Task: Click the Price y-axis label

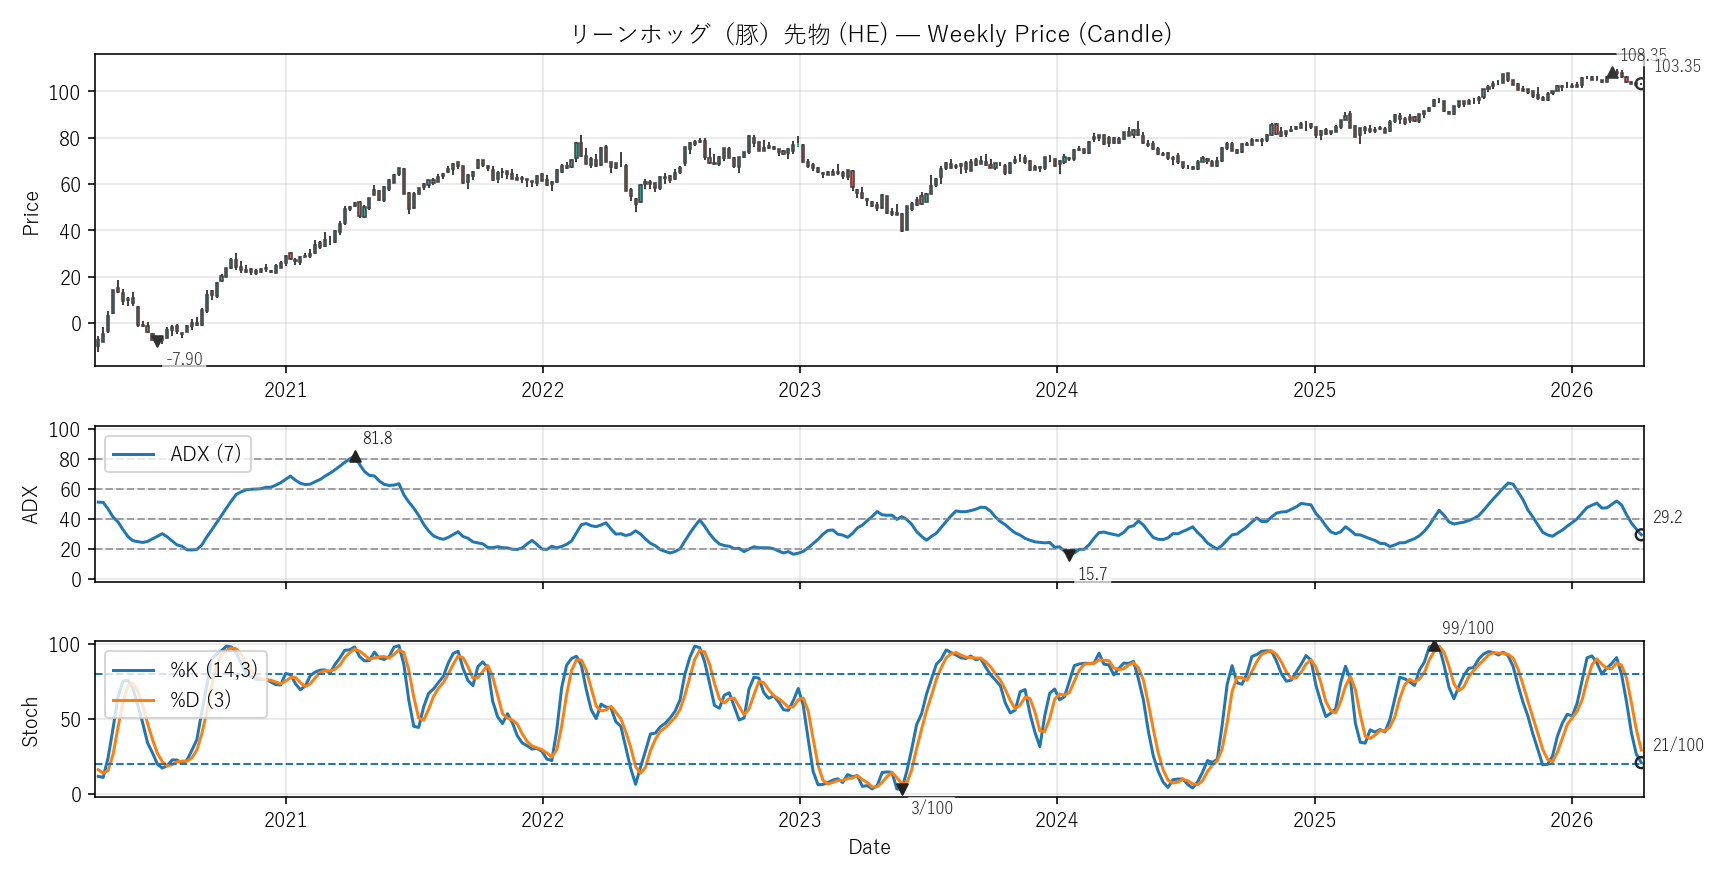Action: [x=31, y=213]
